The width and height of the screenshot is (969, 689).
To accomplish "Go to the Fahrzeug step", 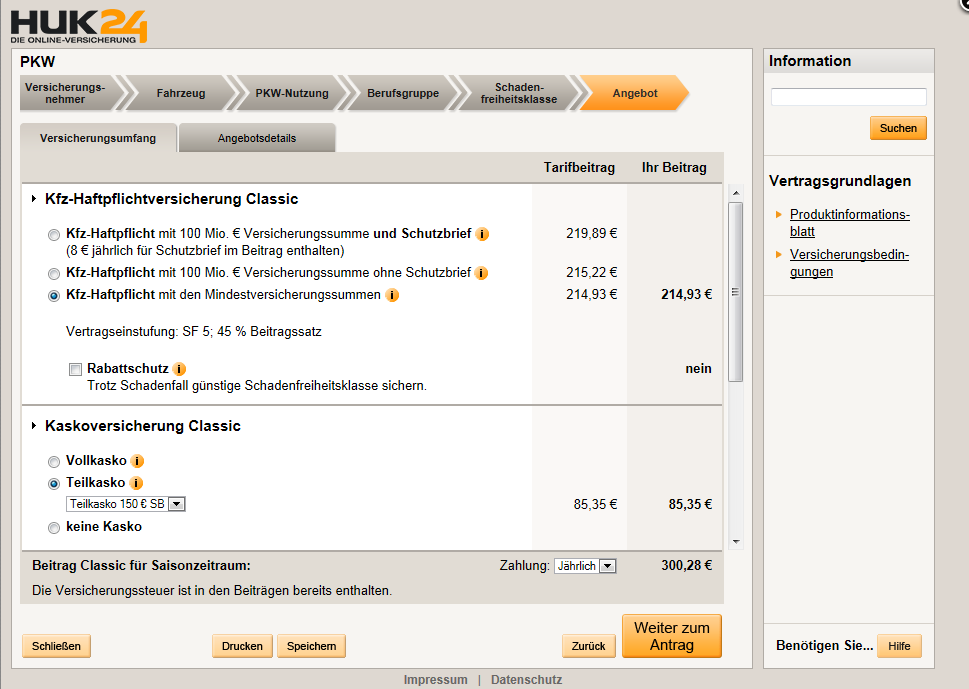I will click(181, 93).
